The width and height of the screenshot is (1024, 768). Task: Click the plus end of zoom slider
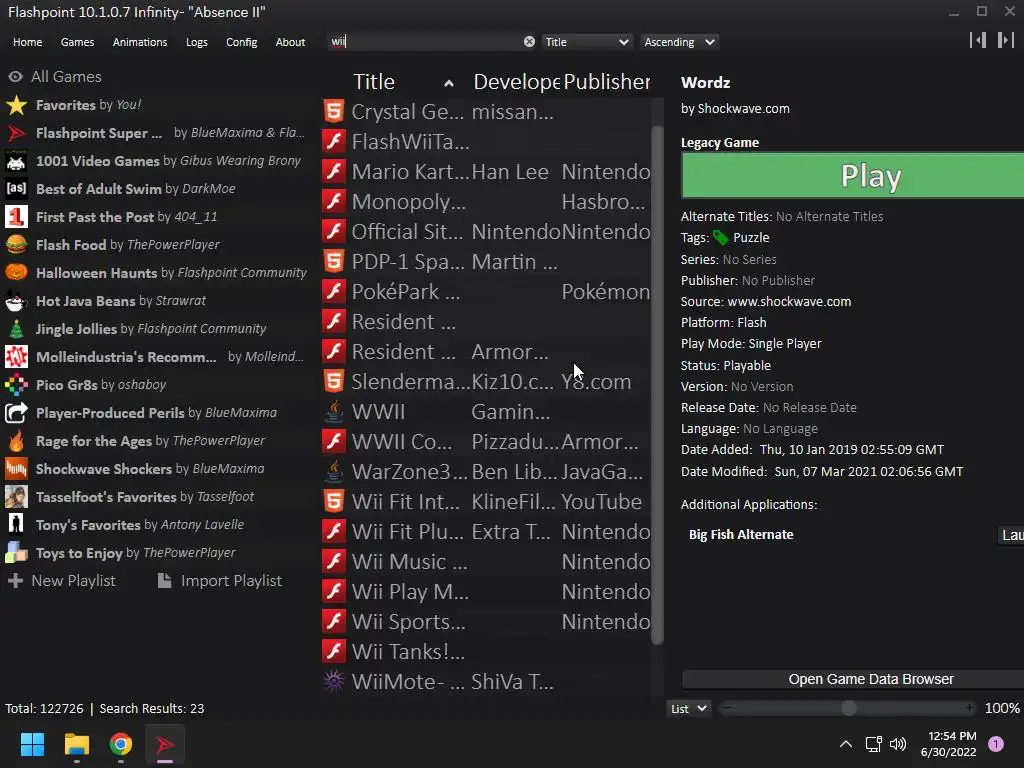point(970,708)
